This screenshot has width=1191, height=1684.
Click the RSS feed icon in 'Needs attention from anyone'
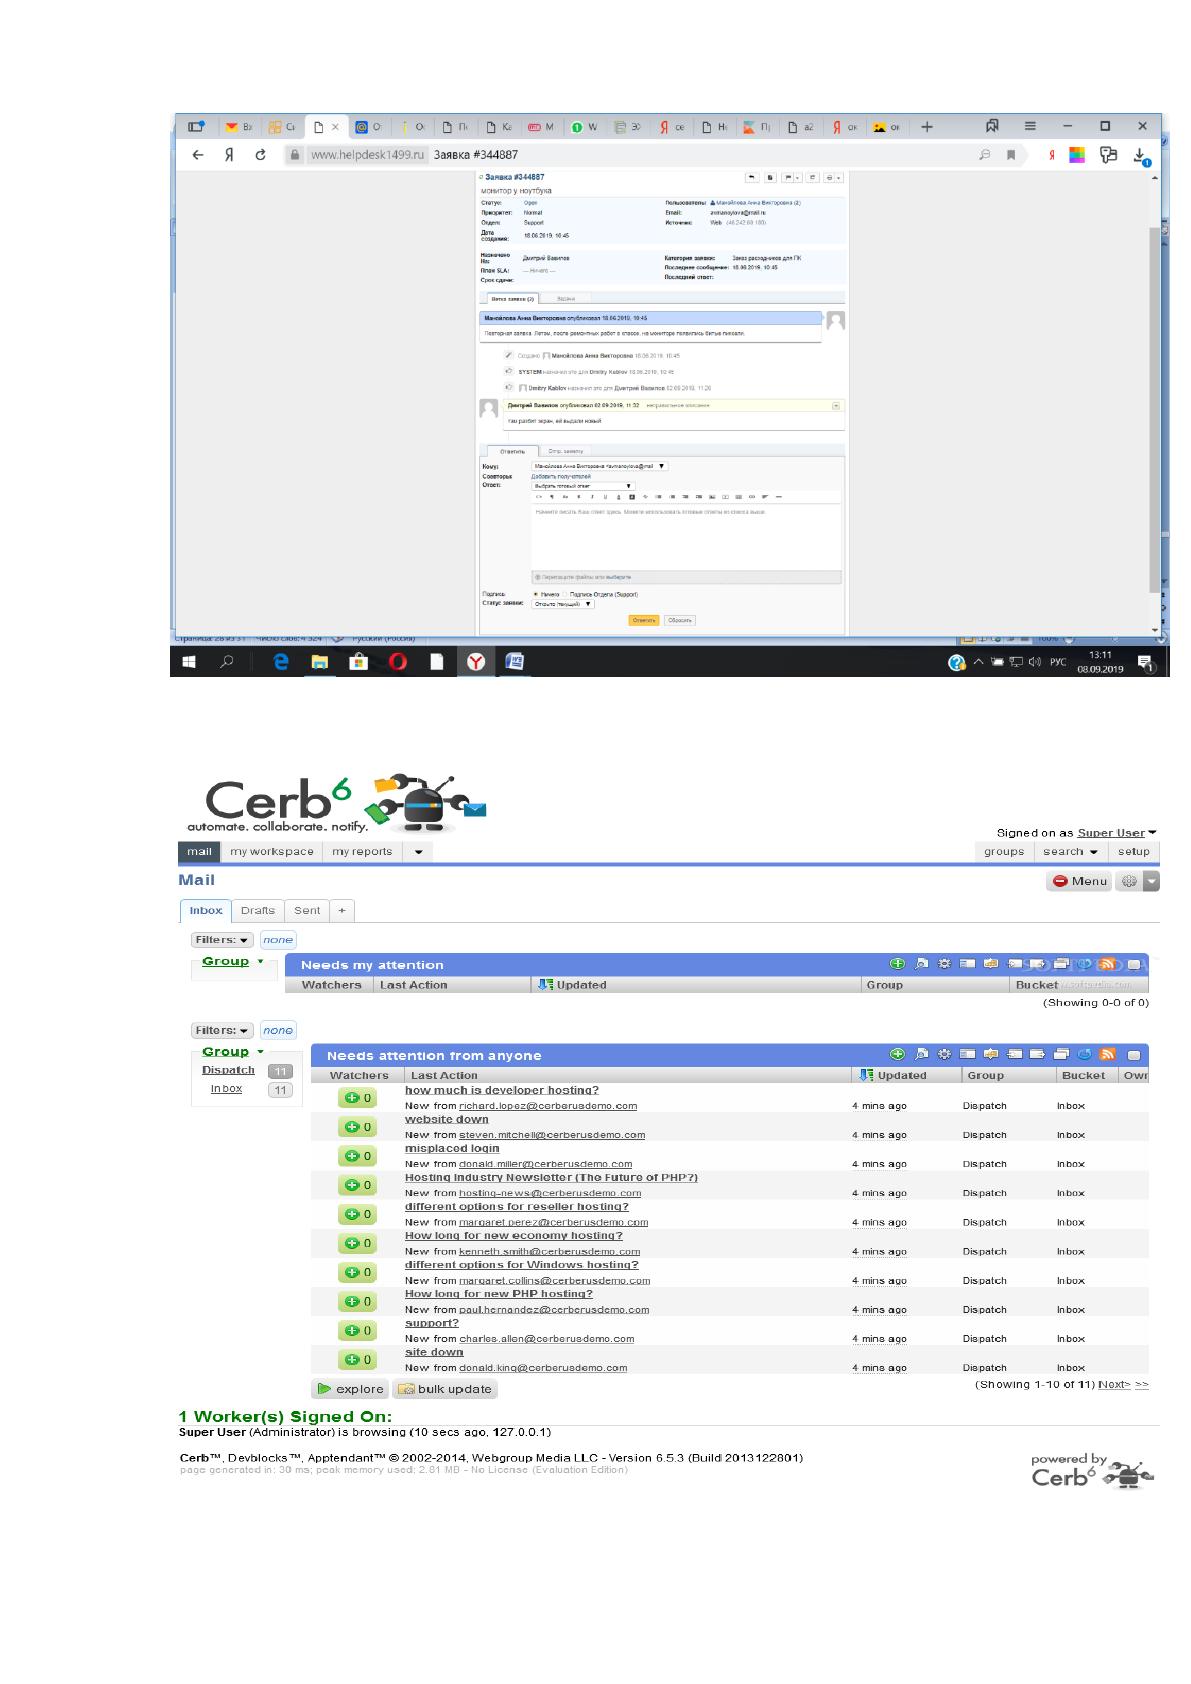click(x=1107, y=1054)
